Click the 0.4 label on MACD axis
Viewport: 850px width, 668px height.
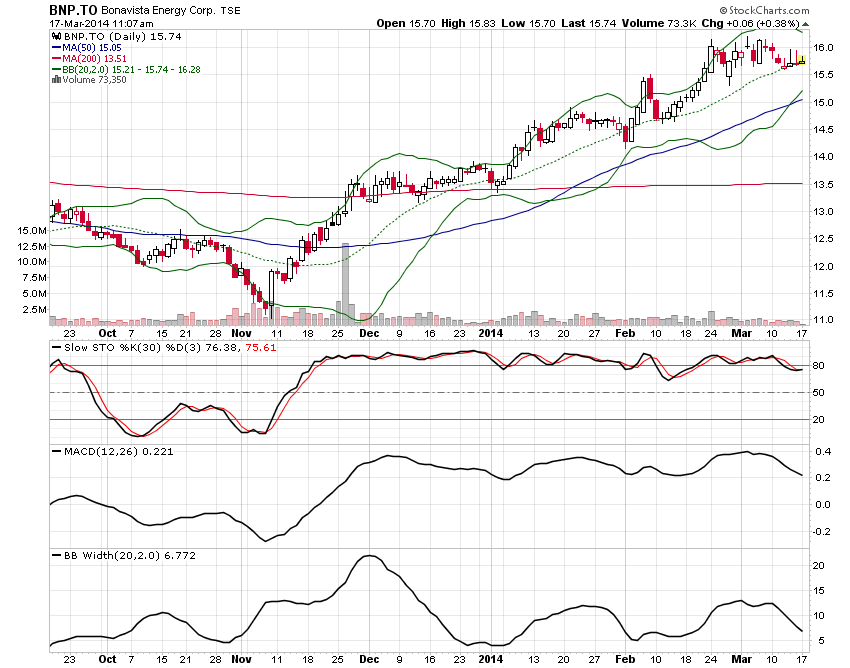pyautogui.click(x=823, y=452)
